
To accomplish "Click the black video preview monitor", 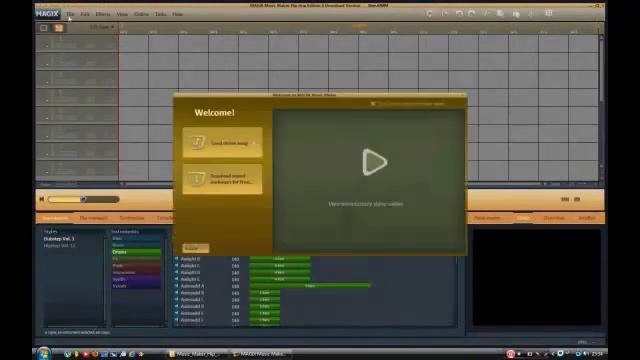I will point(536,277).
